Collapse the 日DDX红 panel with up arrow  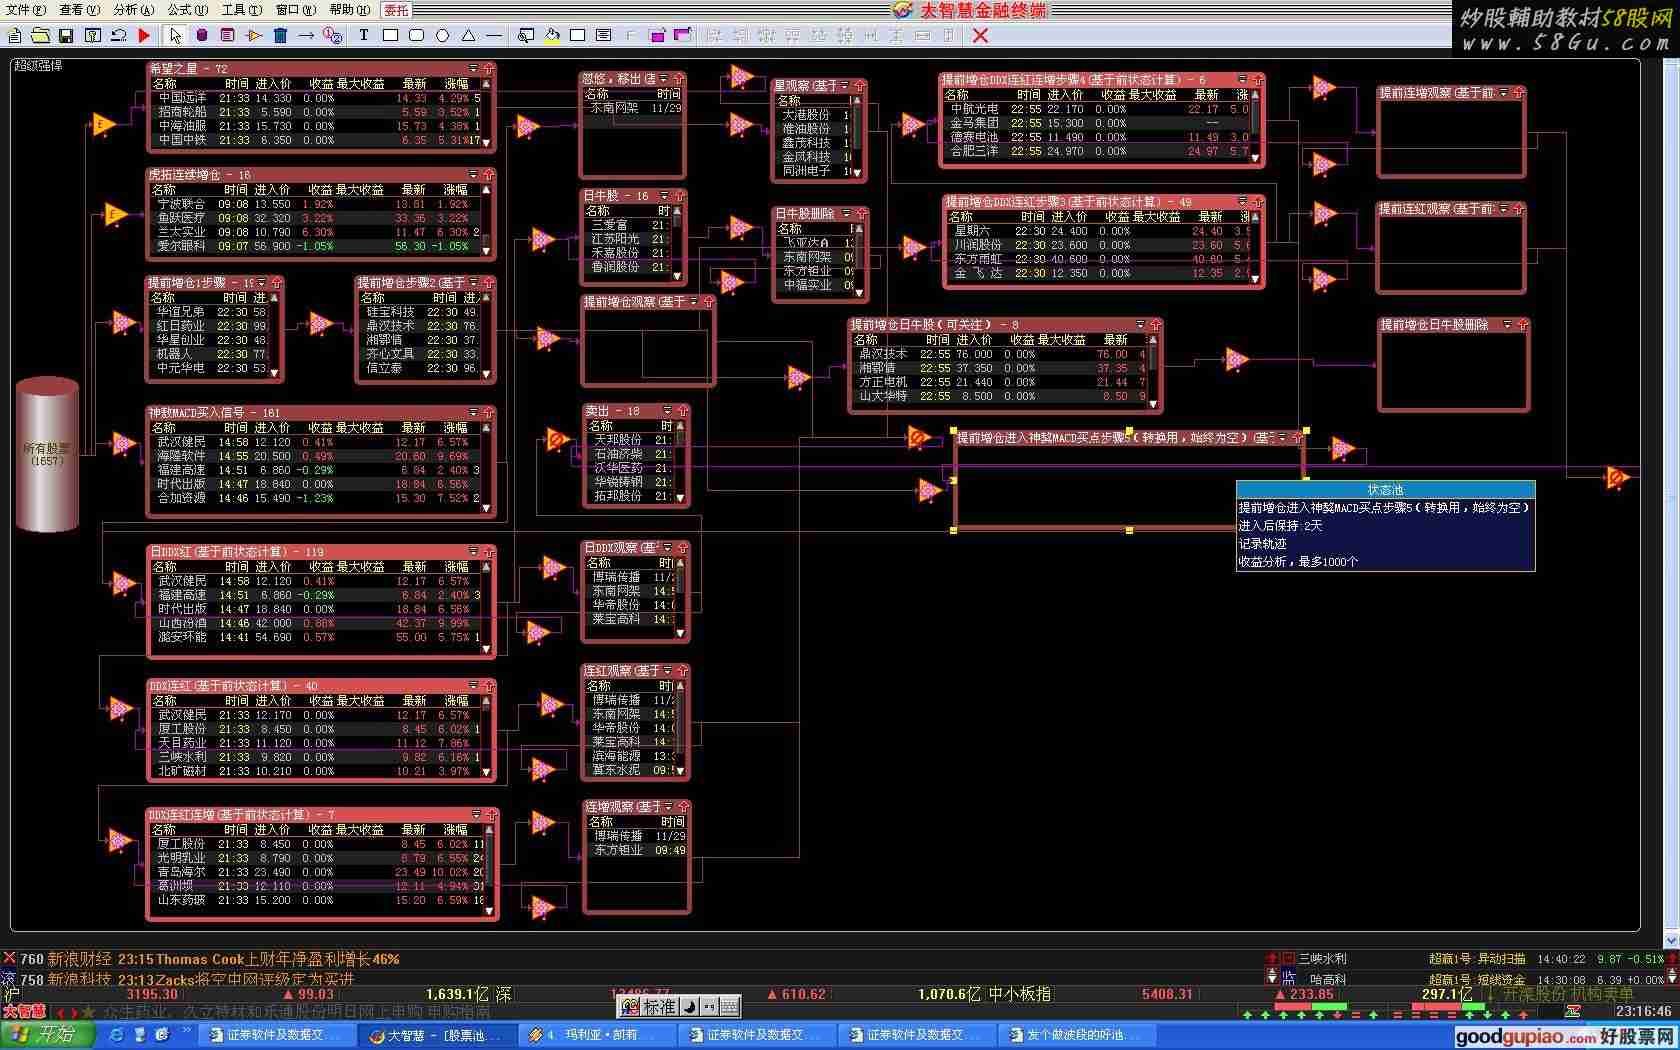[x=488, y=551]
